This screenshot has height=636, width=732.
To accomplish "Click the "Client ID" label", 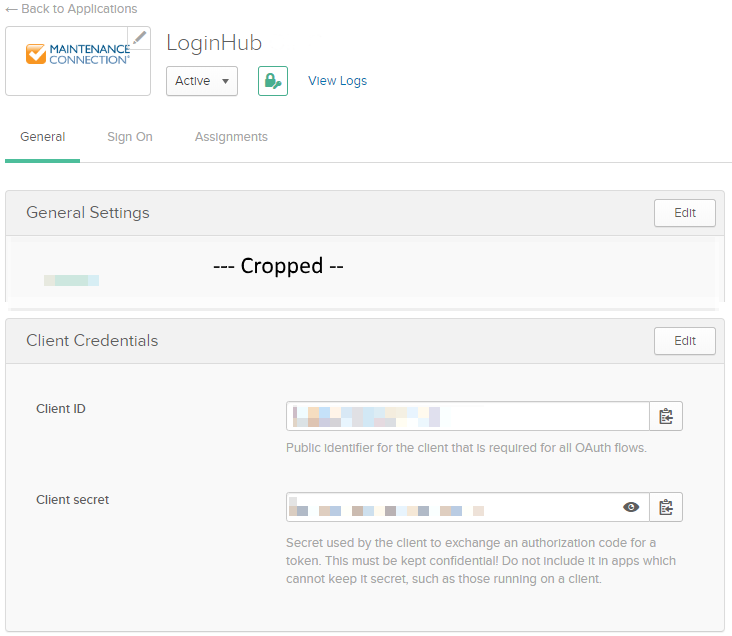I will (61, 409).
